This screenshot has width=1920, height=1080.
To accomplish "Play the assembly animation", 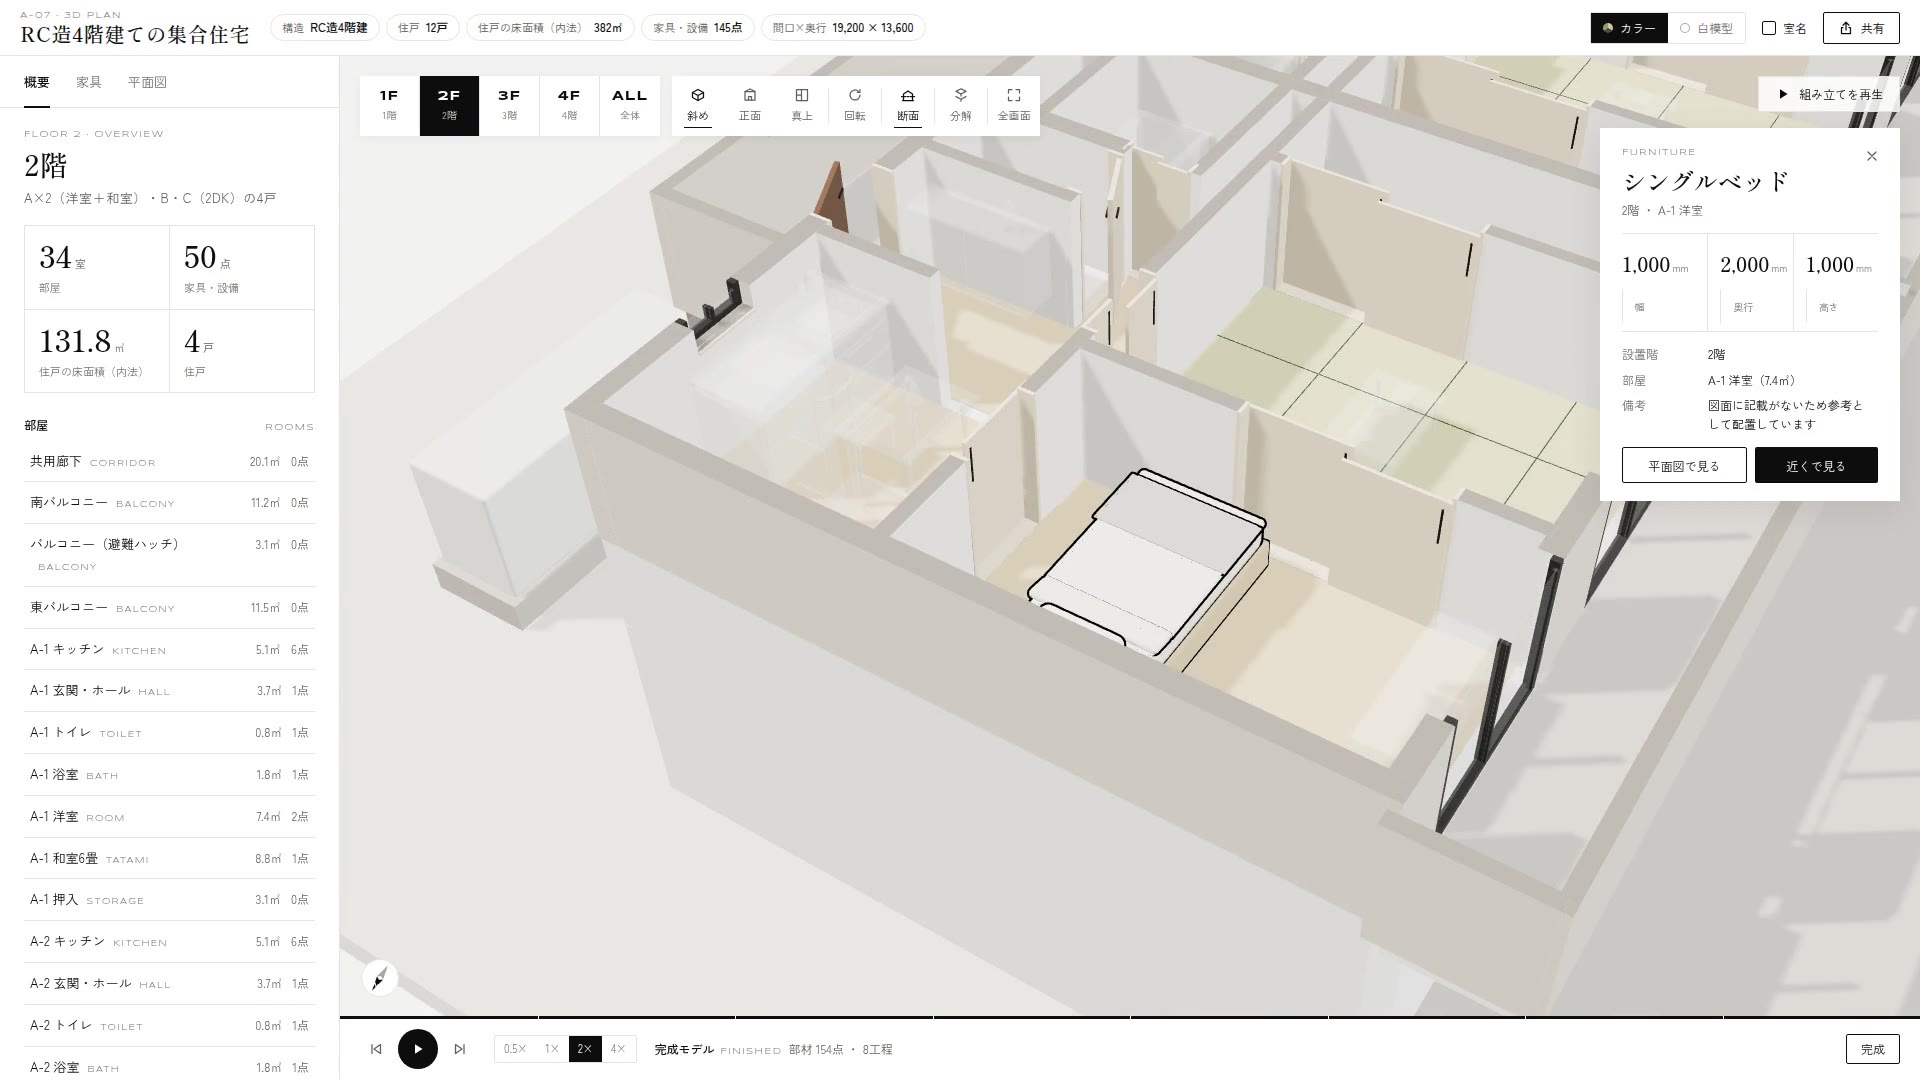I will (418, 1049).
